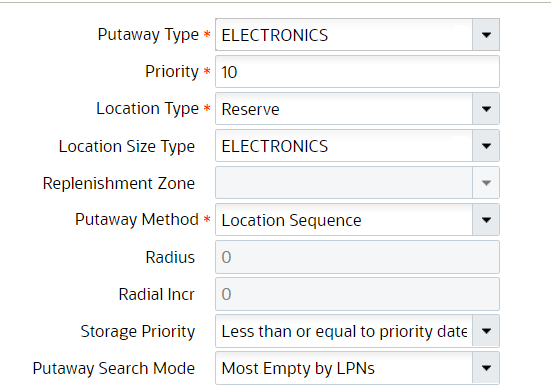This screenshot has width=551, height=391.
Task: Expand the Location Type dropdown arrow
Action: tap(486, 109)
